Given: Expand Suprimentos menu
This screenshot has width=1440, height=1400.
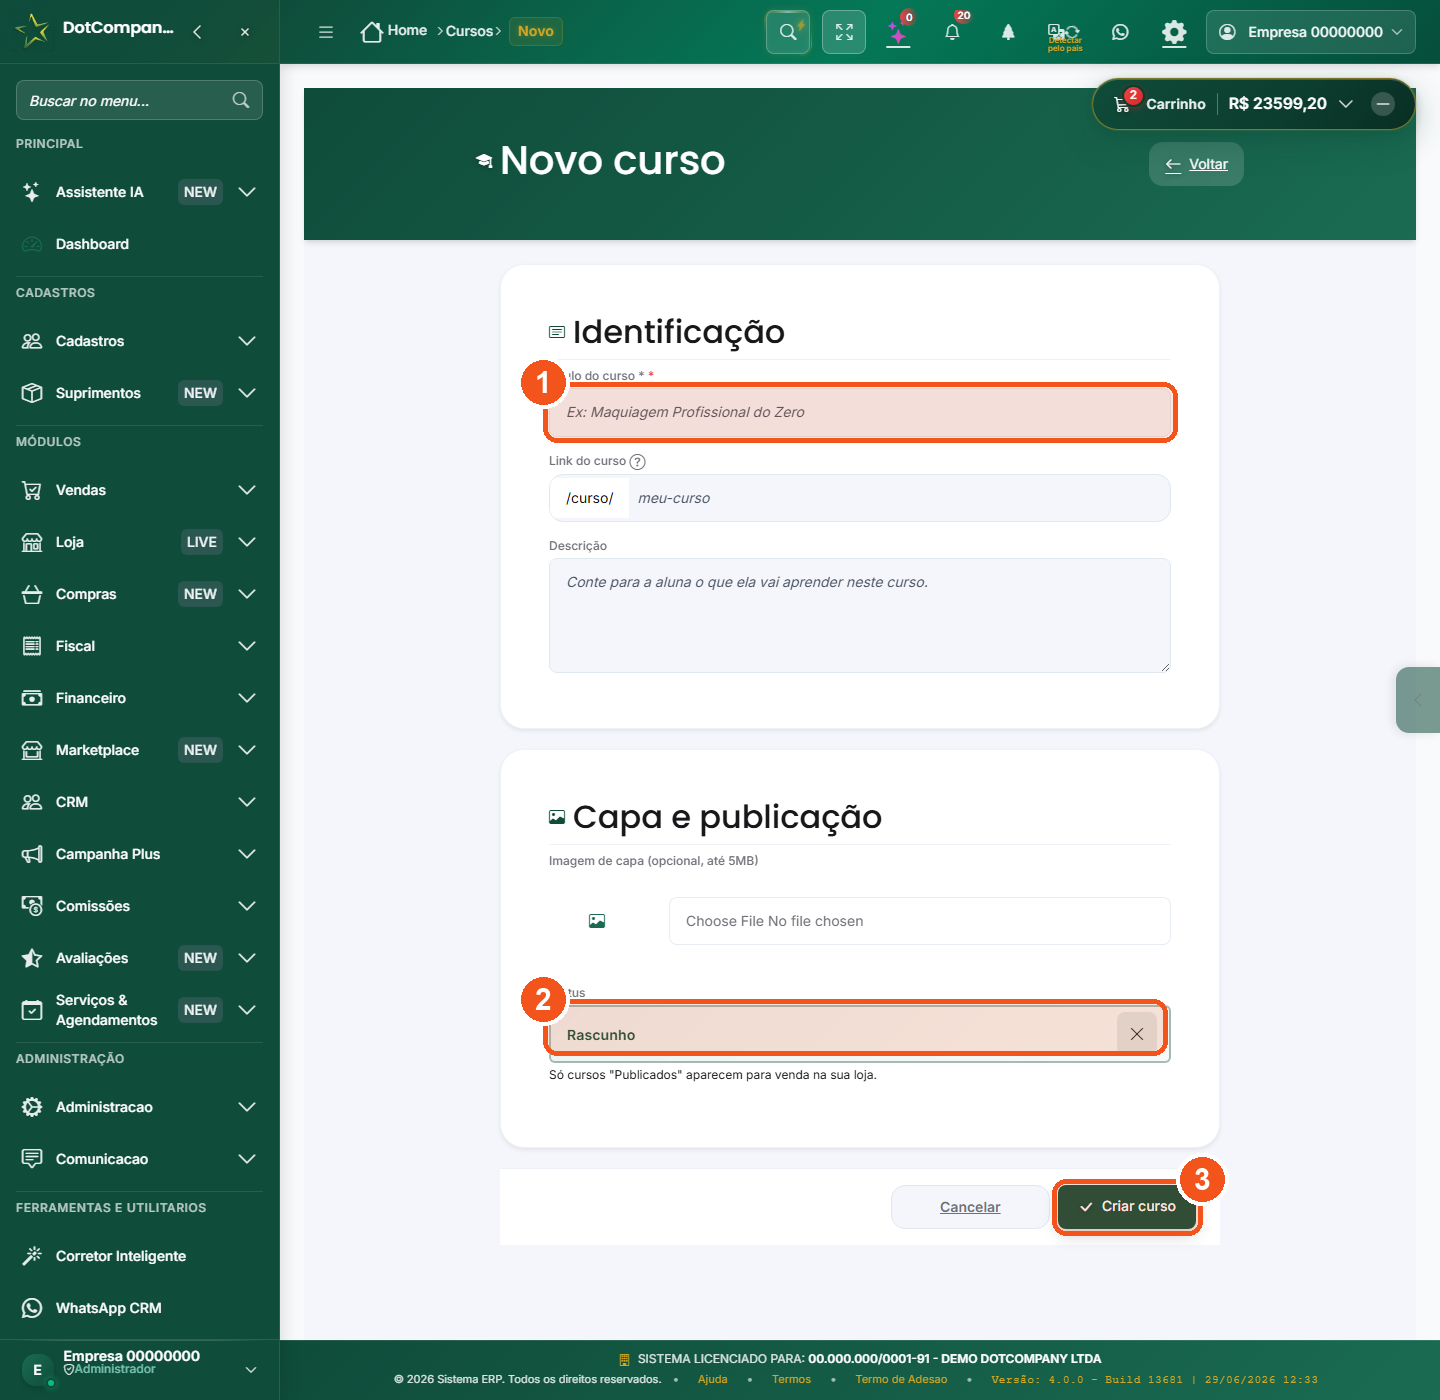Looking at the screenshot, I should point(247,393).
